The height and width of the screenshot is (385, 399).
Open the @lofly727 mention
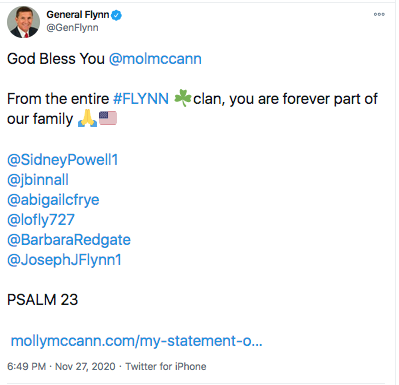[x=41, y=220]
